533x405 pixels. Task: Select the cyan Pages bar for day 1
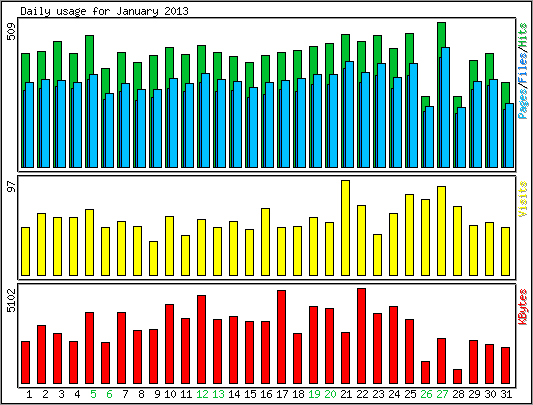pos(30,125)
